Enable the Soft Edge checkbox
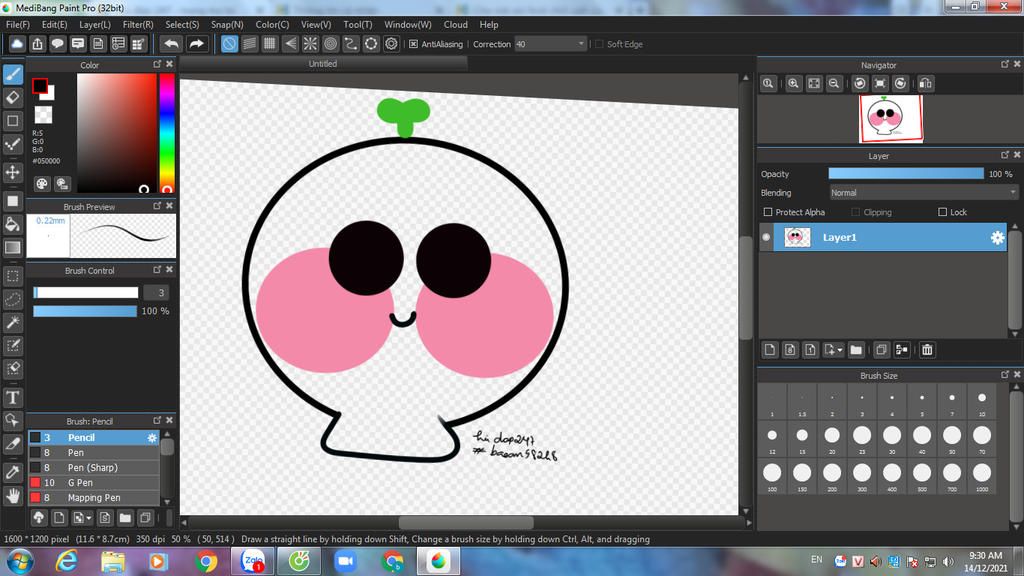This screenshot has width=1024, height=576. 599,44
